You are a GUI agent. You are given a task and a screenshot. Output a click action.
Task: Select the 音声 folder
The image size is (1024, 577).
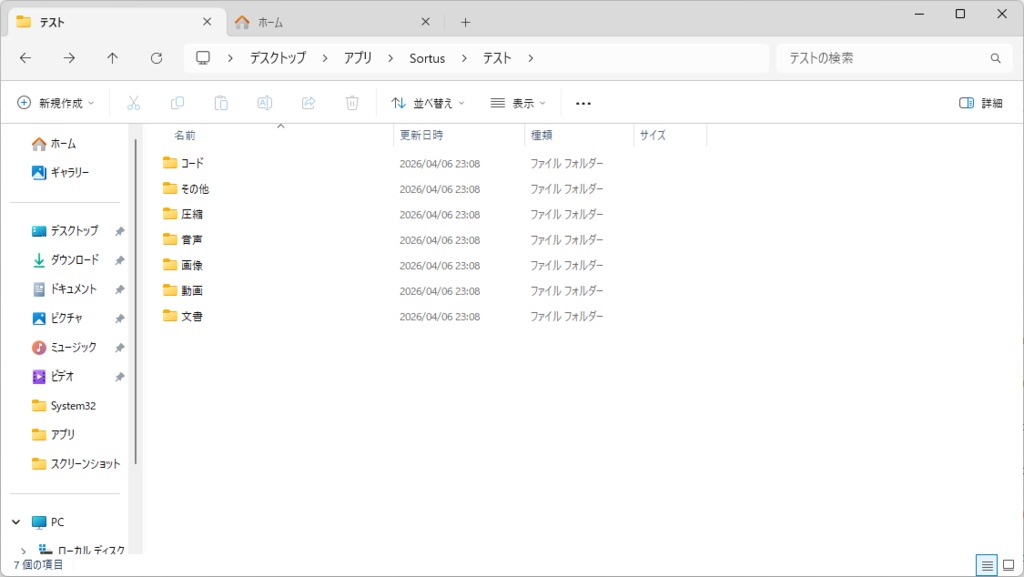(x=182, y=240)
